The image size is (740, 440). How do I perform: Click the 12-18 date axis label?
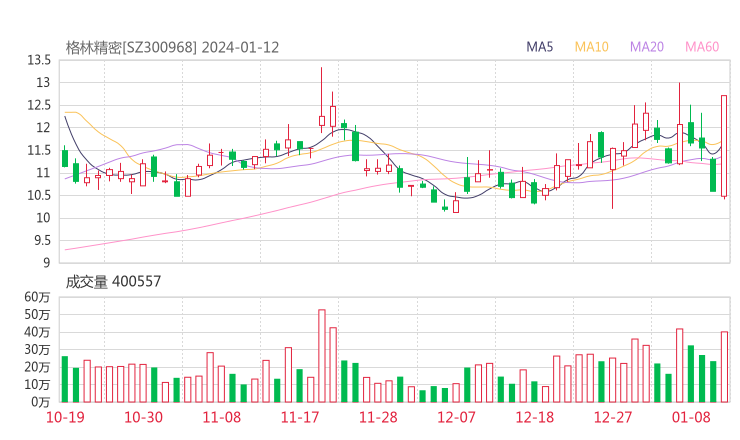(535, 417)
